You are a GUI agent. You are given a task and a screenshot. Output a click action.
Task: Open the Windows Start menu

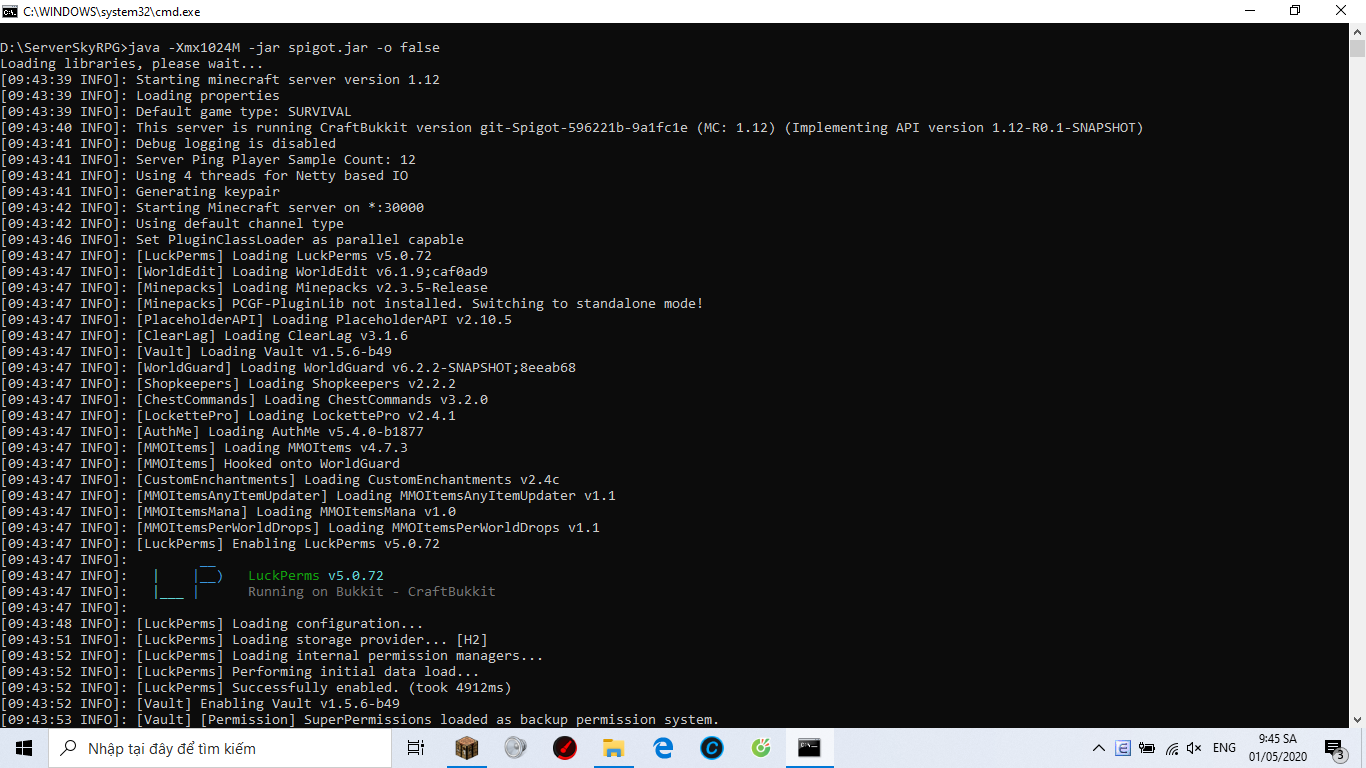tap(24, 748)
